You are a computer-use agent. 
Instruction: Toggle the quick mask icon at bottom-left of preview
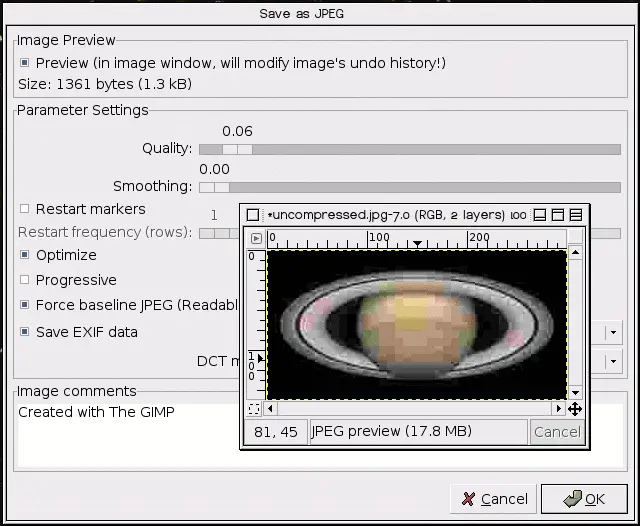tap(254, 409)
